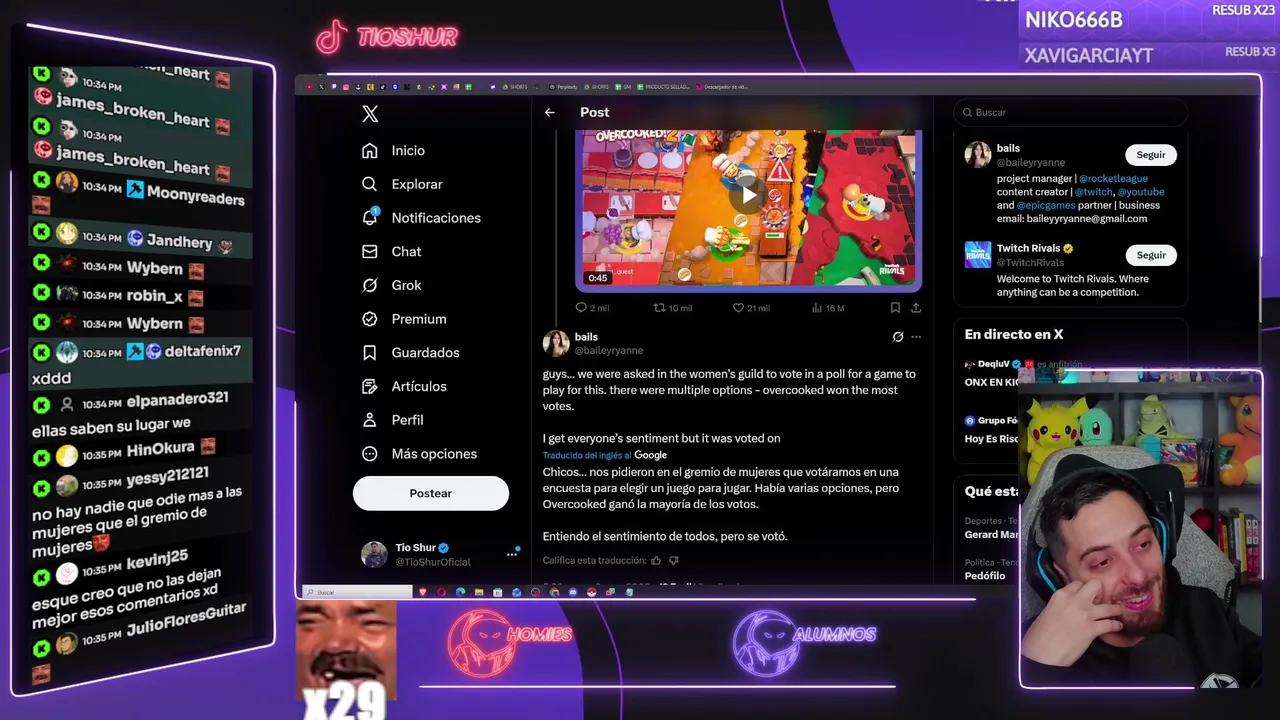The width and height of the screenshot is (1280, 720).
Task: Open Discord from the taskbar
Action: [x=573, y=592]
